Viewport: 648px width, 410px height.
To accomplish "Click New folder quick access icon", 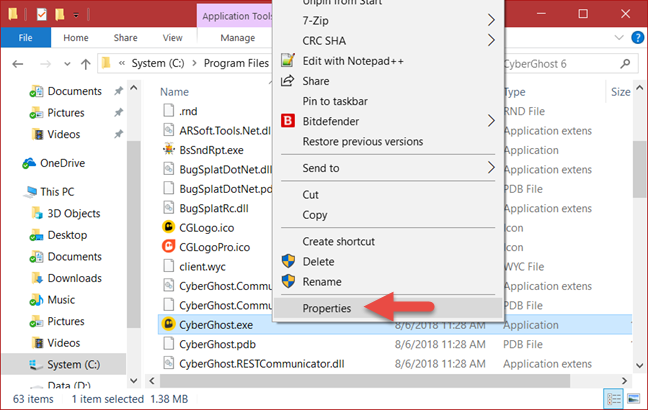I will tap(60, 15).
